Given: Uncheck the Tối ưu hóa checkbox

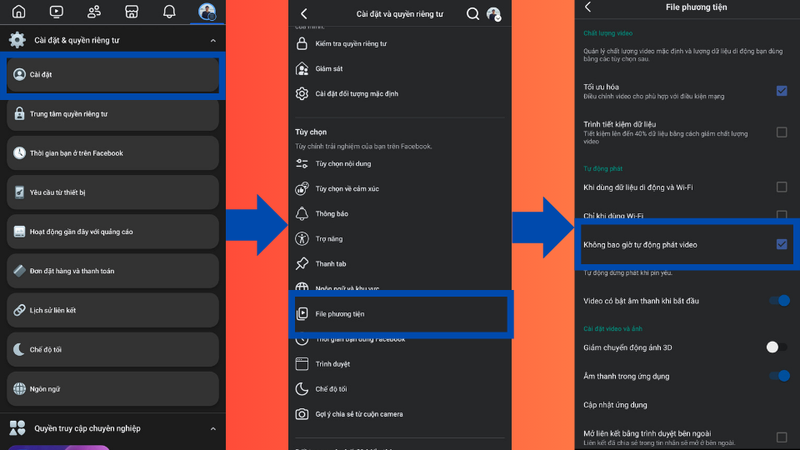Looking at the screenshot, I should pos(782,91).
